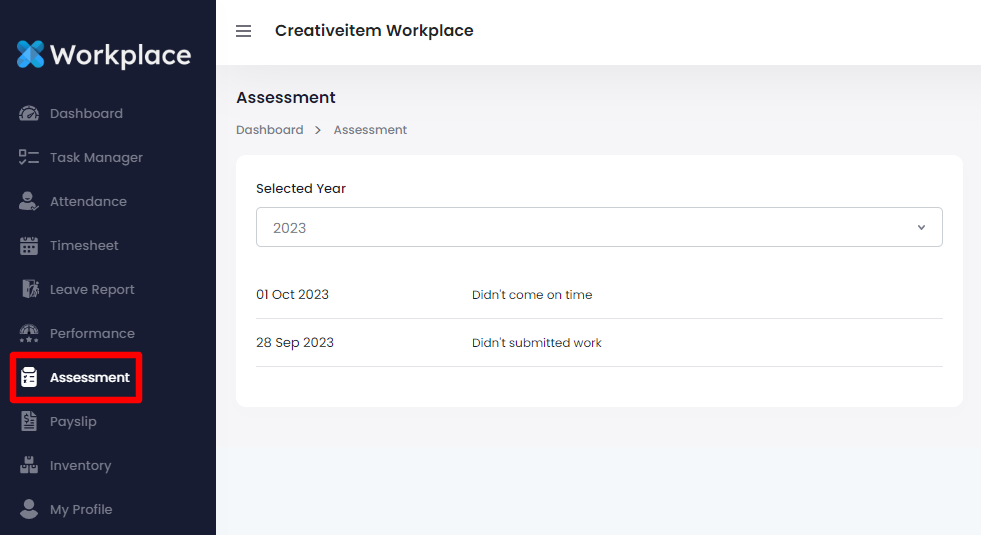
Task: Click the Leave Report door icon
Action: [29, 290]
